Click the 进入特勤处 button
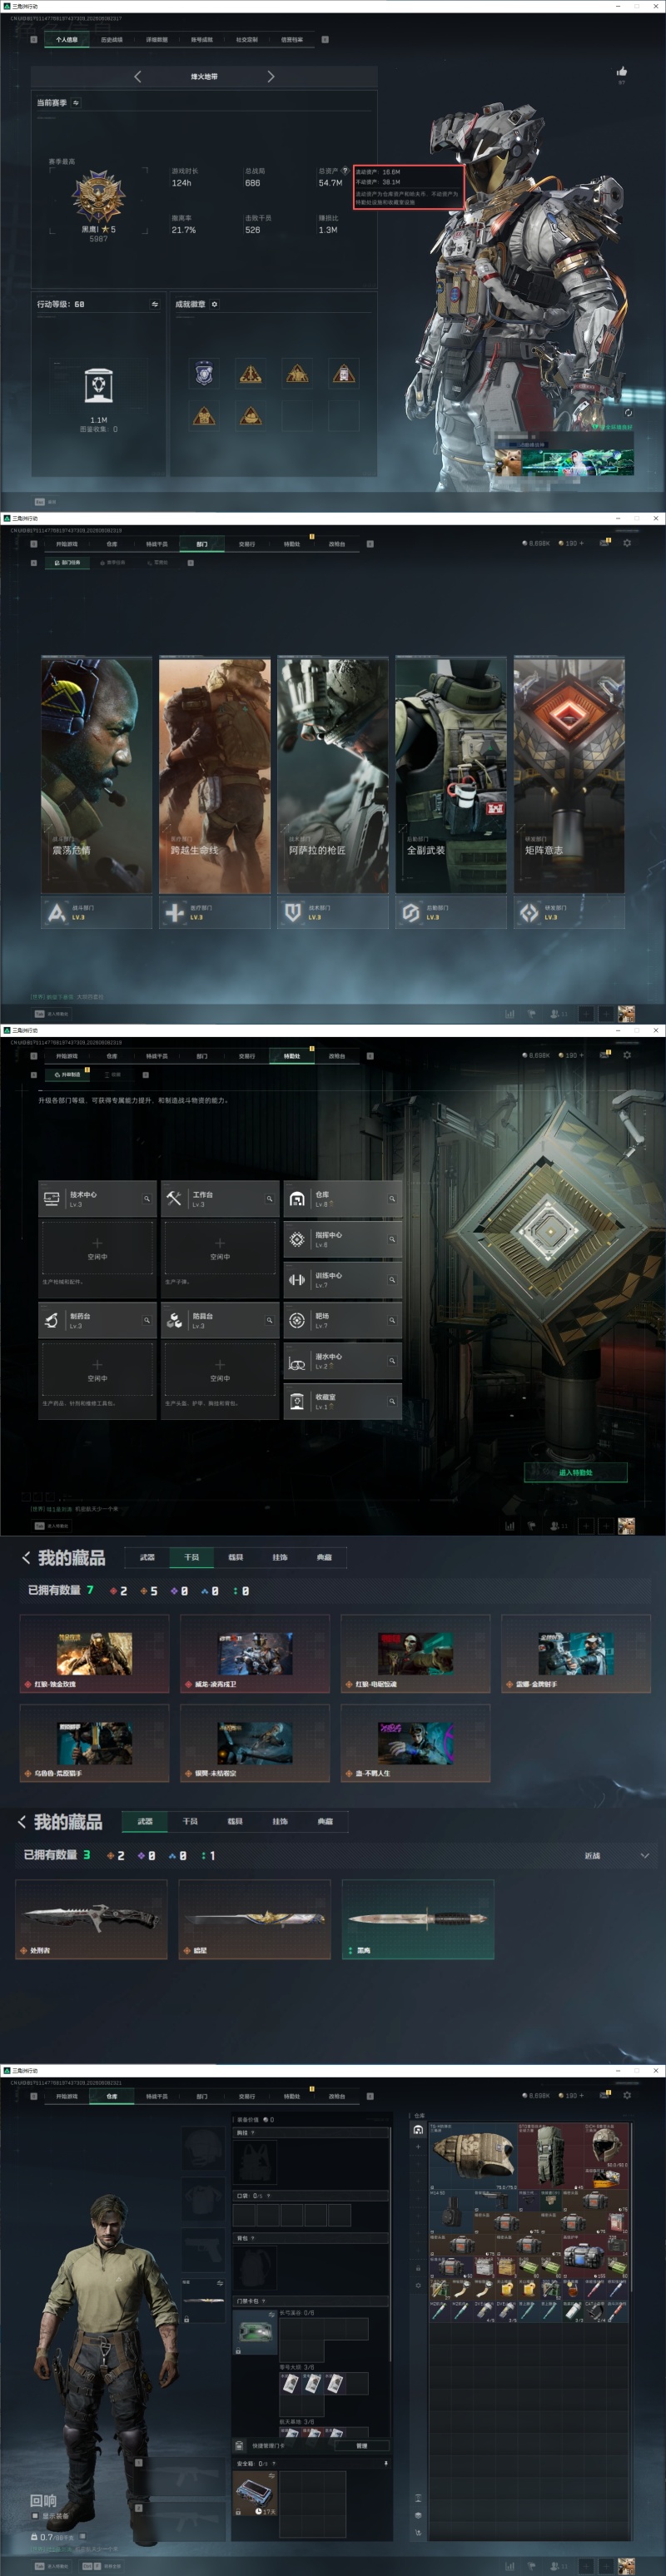 coord(576,1472)
